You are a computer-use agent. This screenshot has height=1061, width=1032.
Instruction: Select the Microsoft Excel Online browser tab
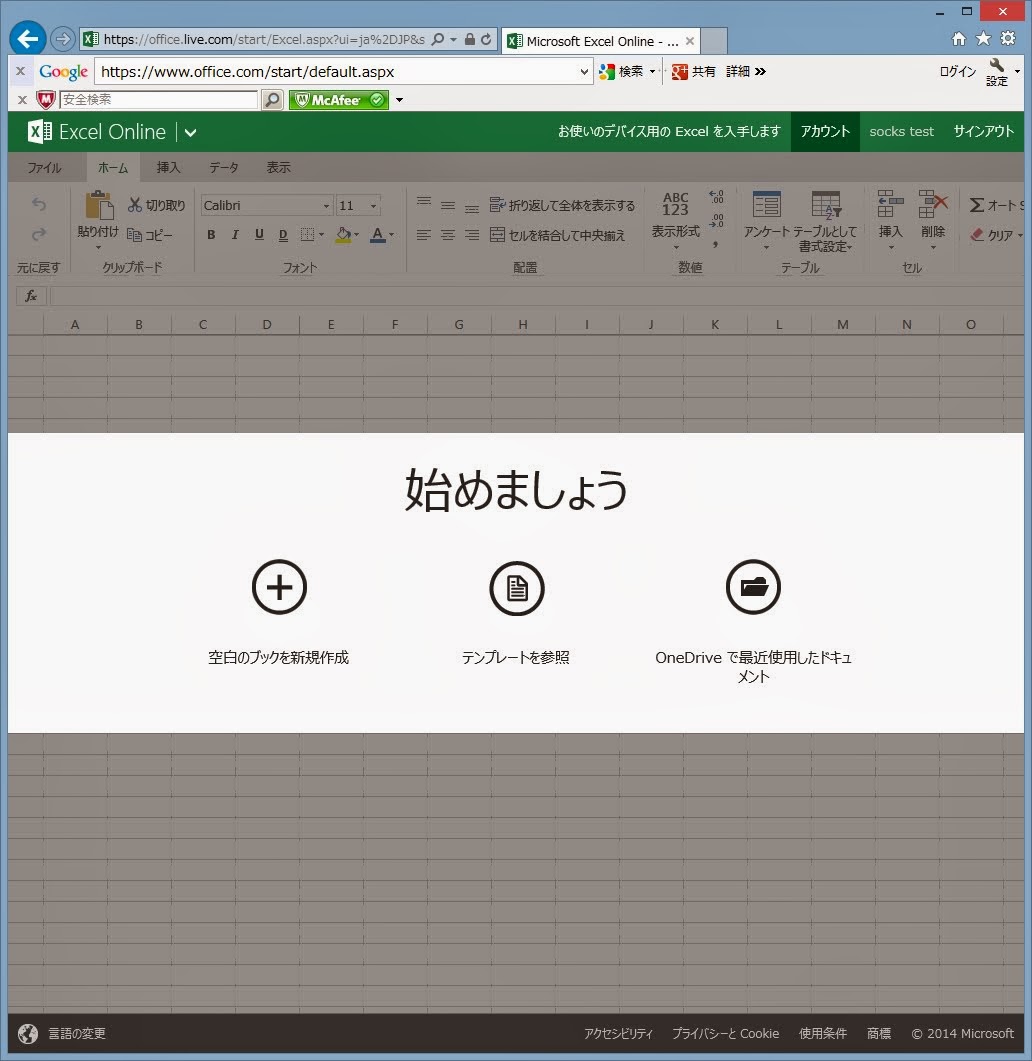tap(601, 41)
